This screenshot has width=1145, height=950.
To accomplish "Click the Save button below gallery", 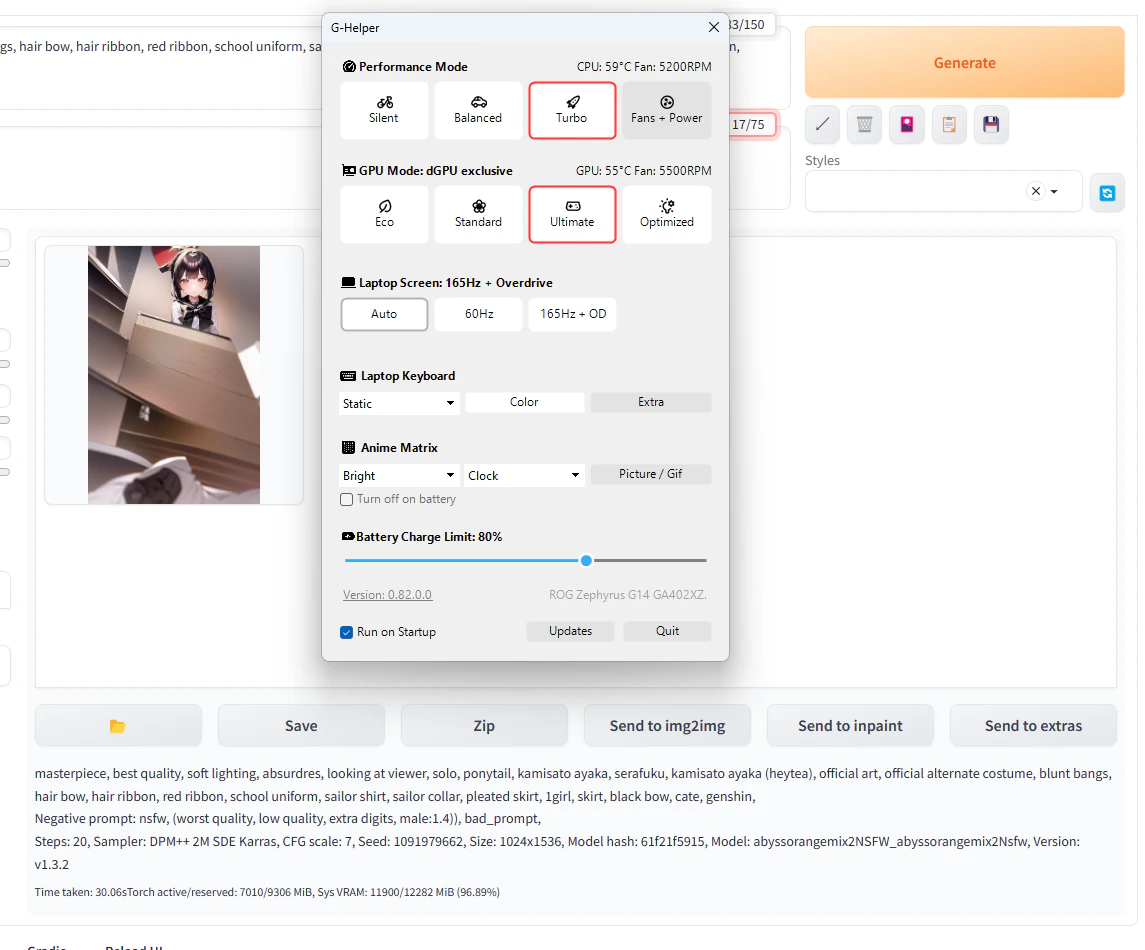I will [301, 726].
